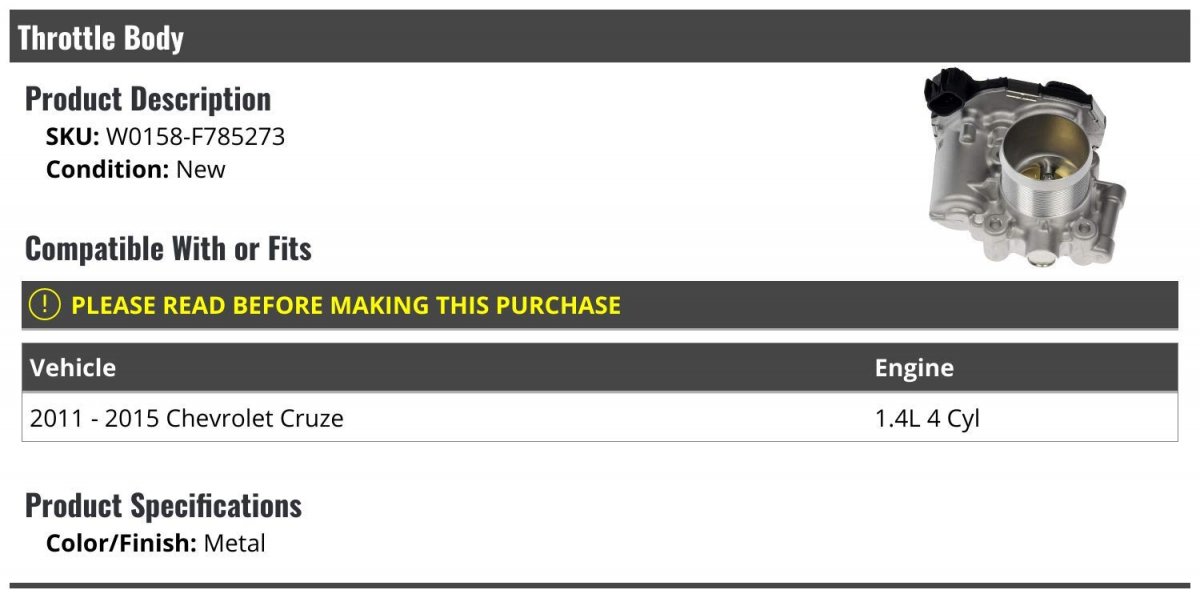This screenshot has width=1200, height=598.
Task: Click the Vehicle column header
Action: click(x=73, y=368)
